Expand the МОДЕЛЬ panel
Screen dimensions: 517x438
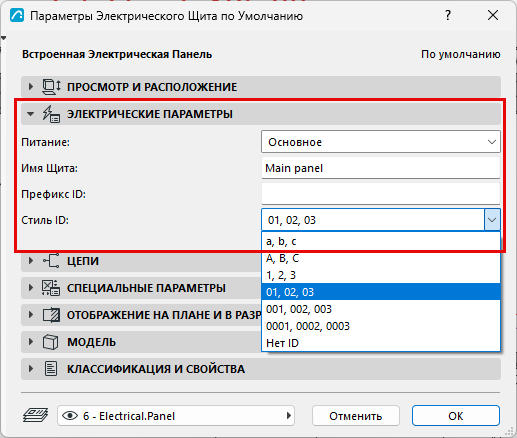tap(31, 342)
